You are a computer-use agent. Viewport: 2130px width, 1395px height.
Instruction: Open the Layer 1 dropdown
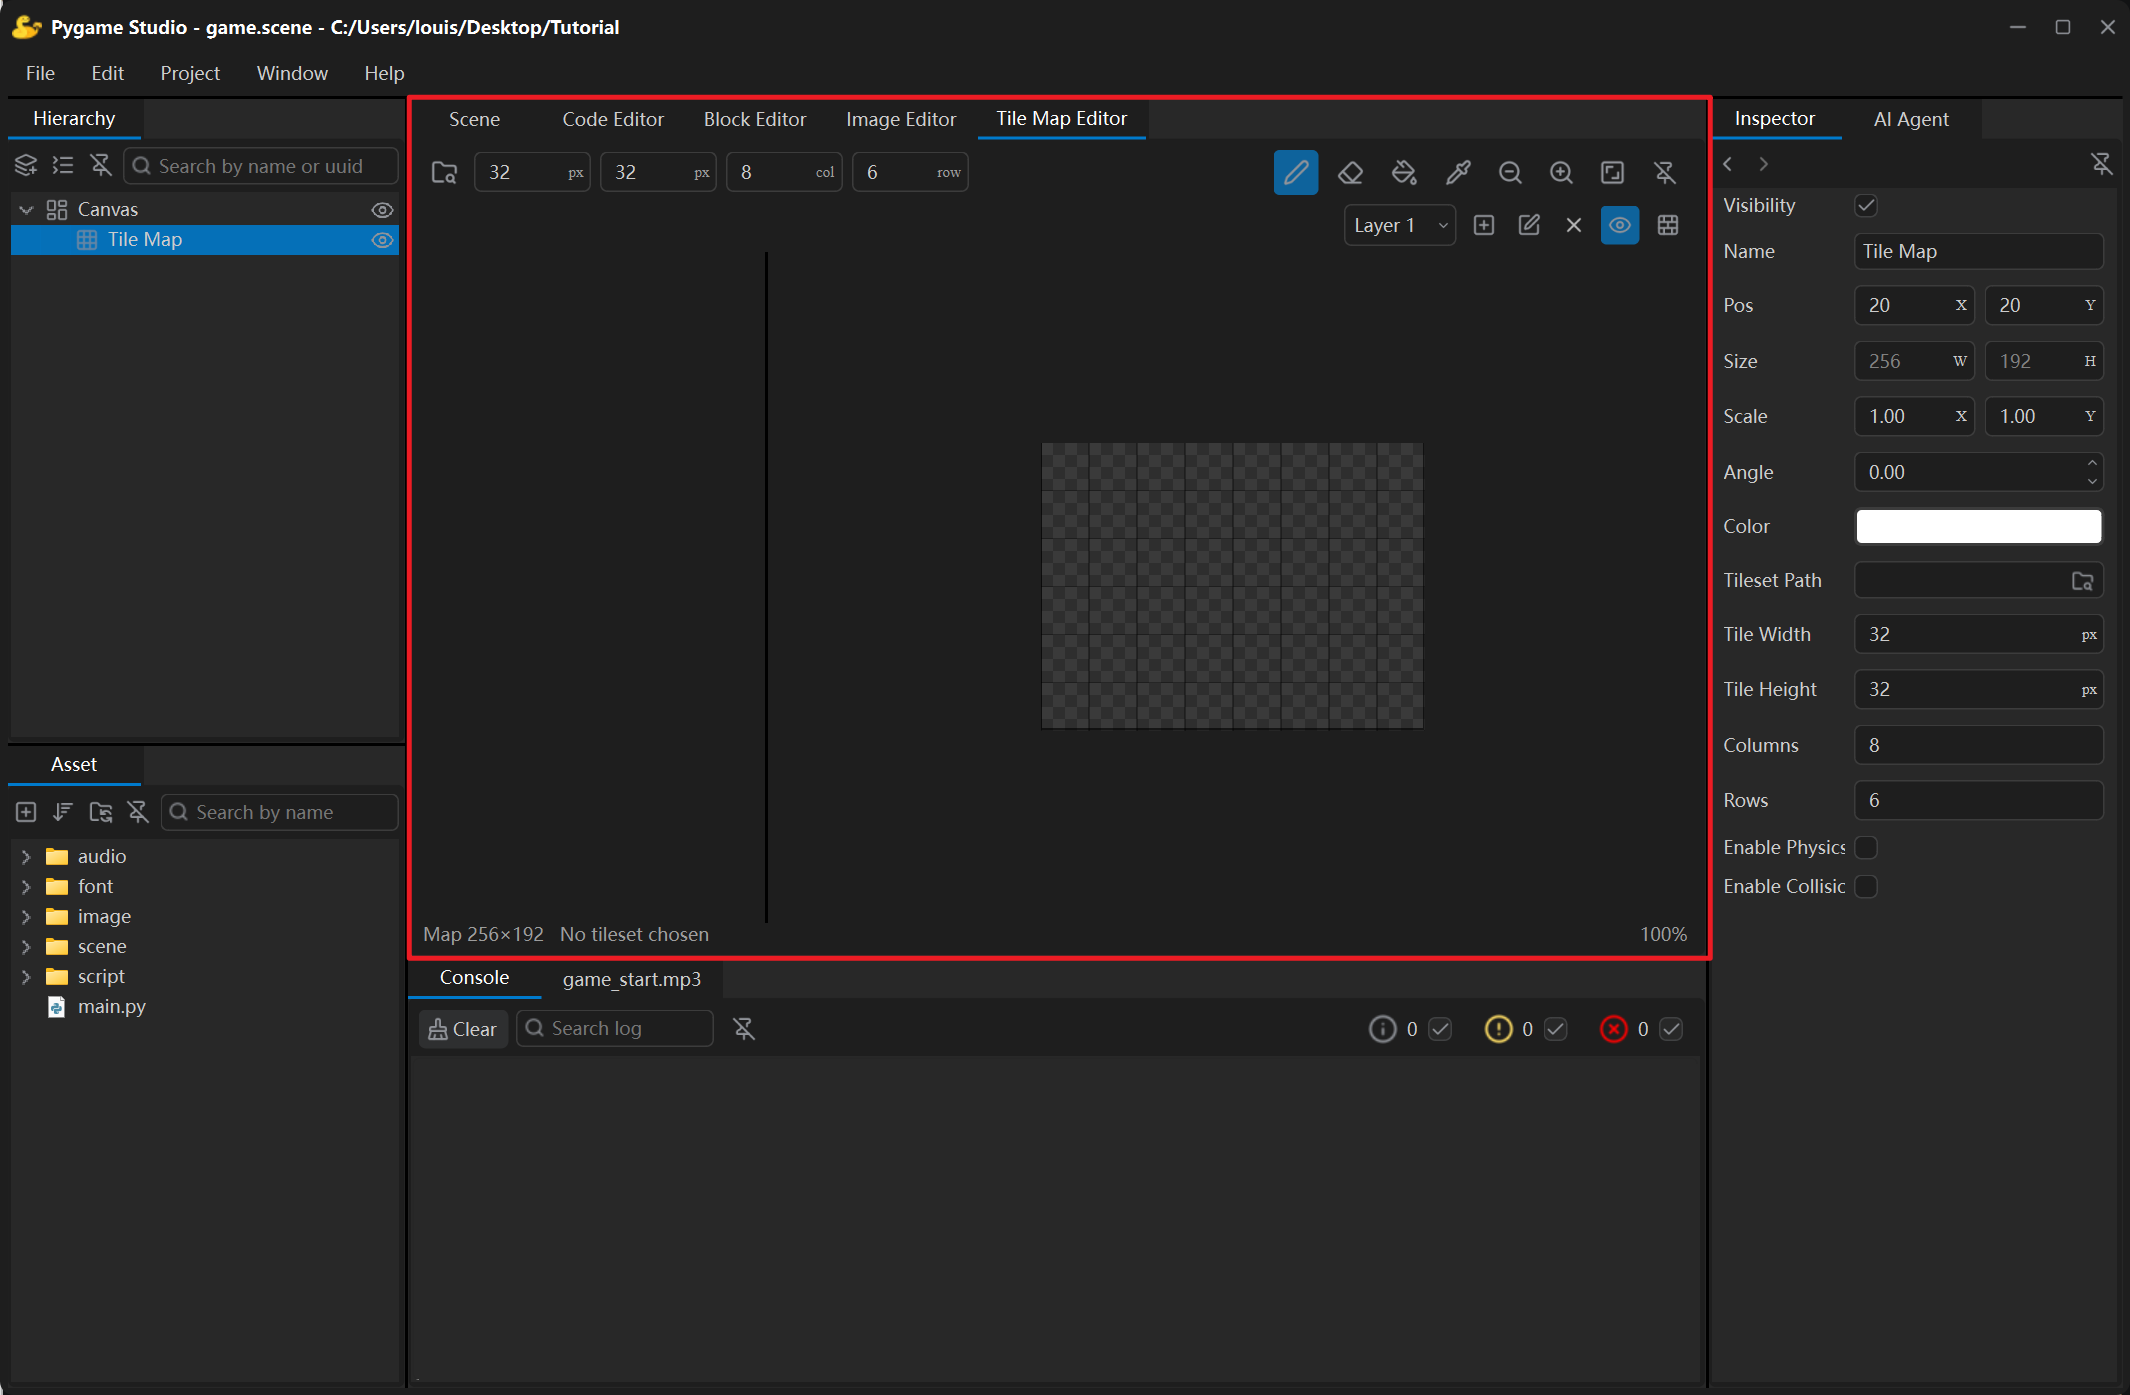1400,225
